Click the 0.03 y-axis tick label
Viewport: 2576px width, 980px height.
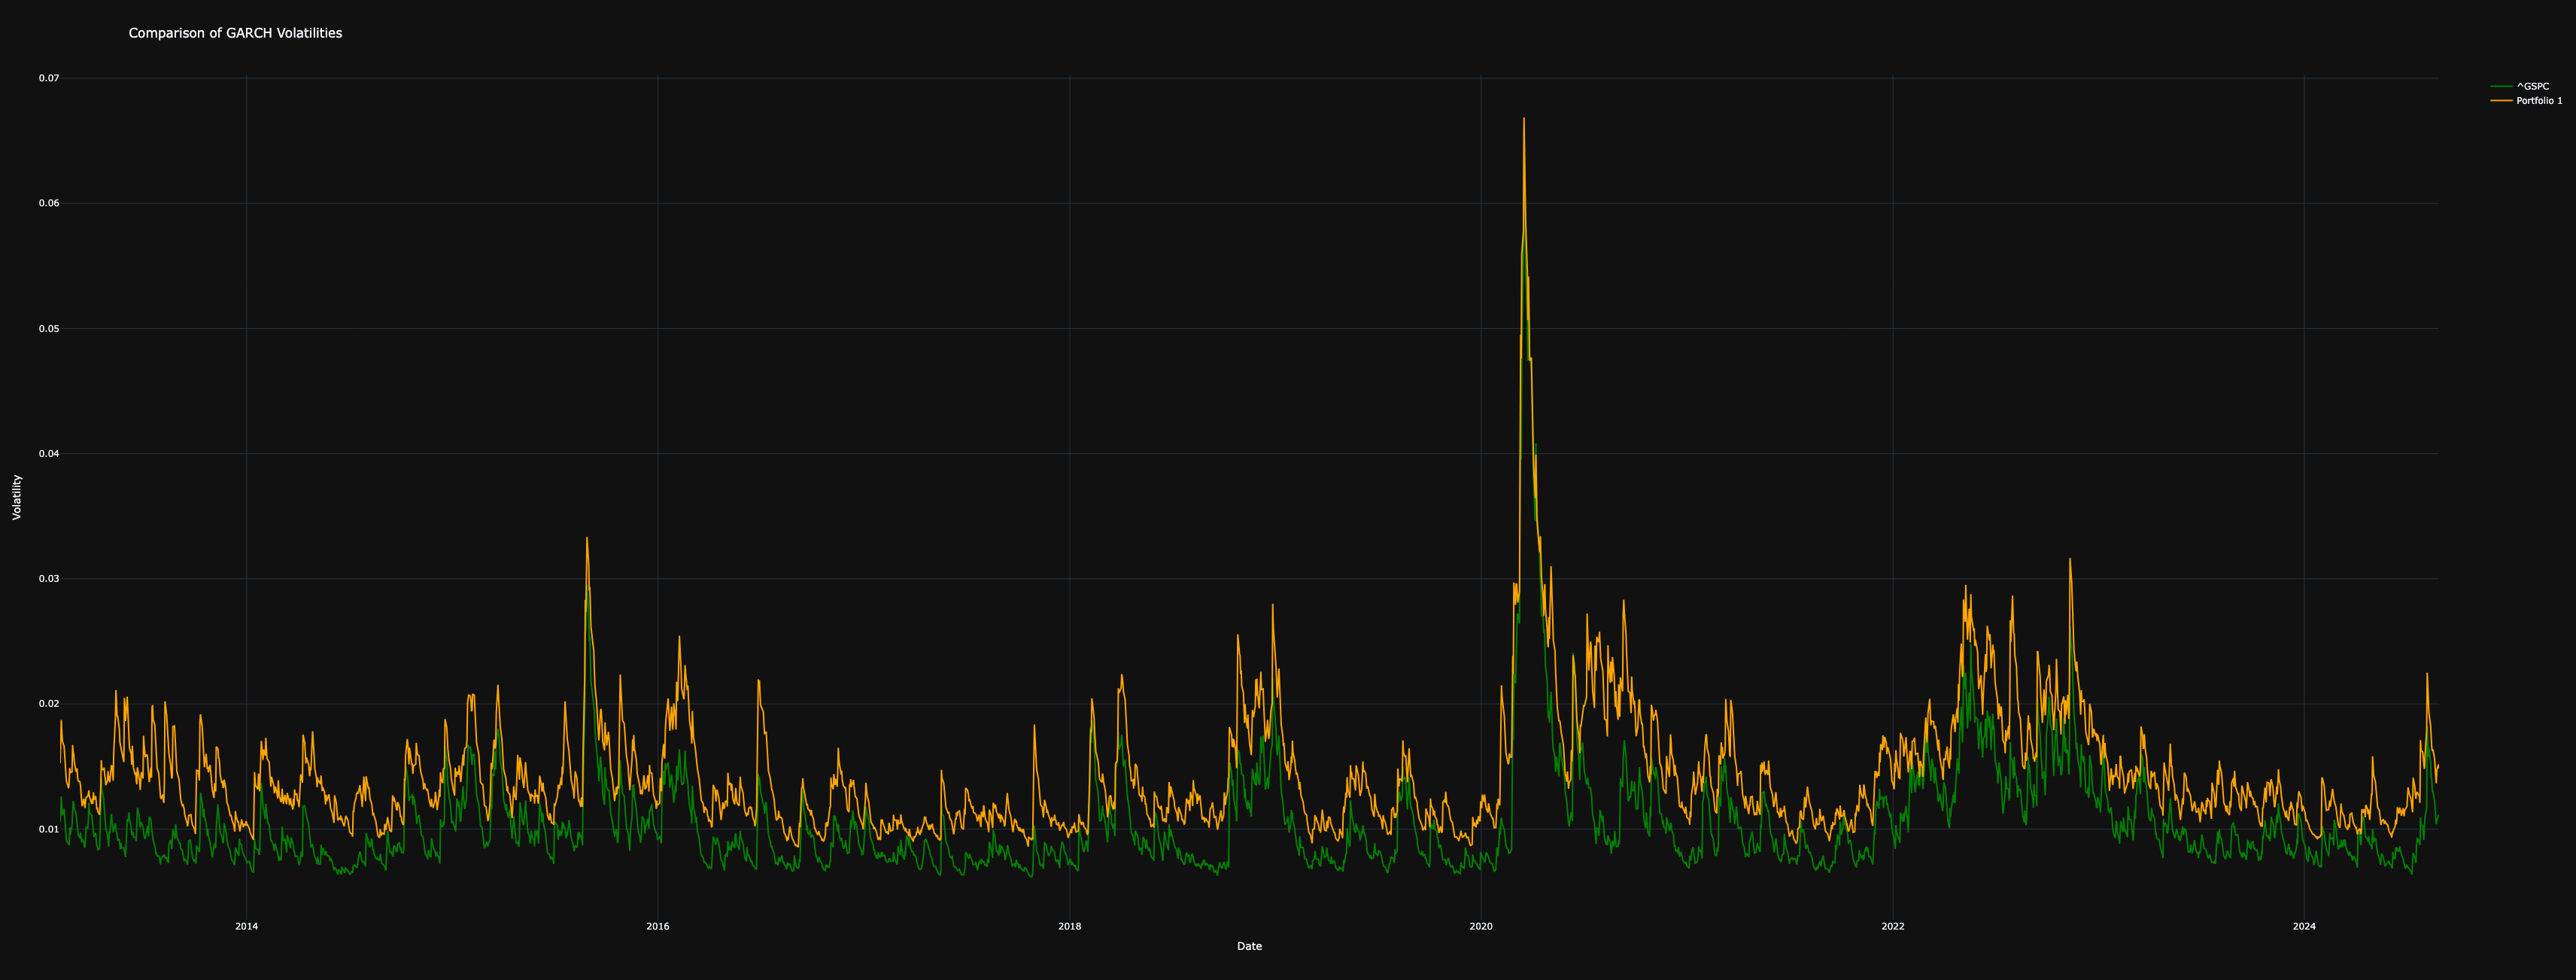coord(49,579)
